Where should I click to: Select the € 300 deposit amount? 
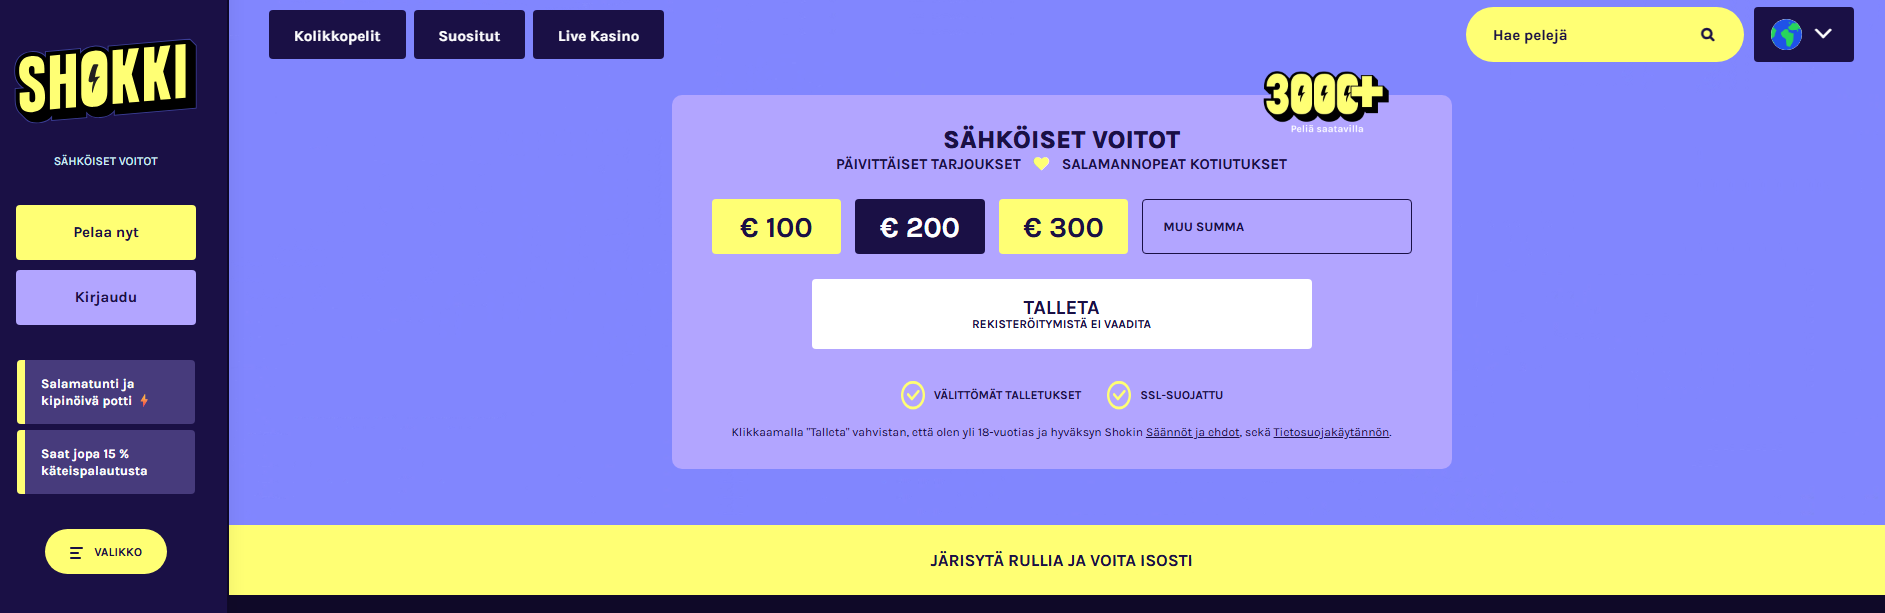[x=1063, y=226]
